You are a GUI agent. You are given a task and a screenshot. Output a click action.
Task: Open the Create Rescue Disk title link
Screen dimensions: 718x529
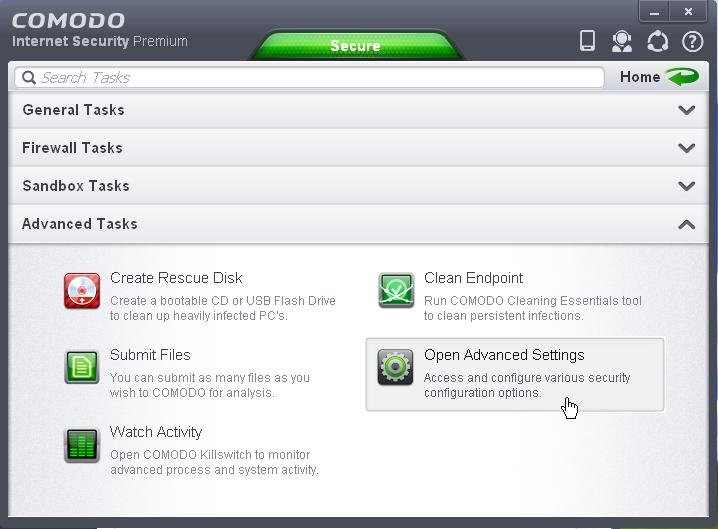point(176,278)
